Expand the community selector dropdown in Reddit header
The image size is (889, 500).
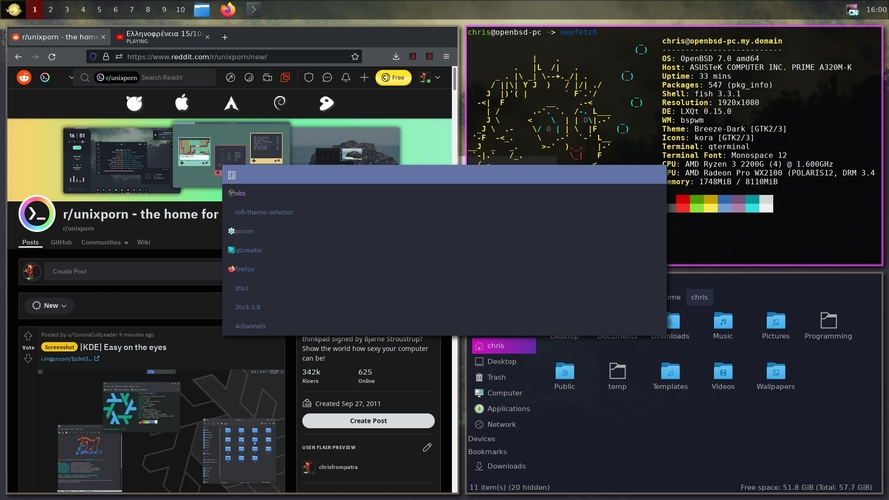tap(71, 78)
